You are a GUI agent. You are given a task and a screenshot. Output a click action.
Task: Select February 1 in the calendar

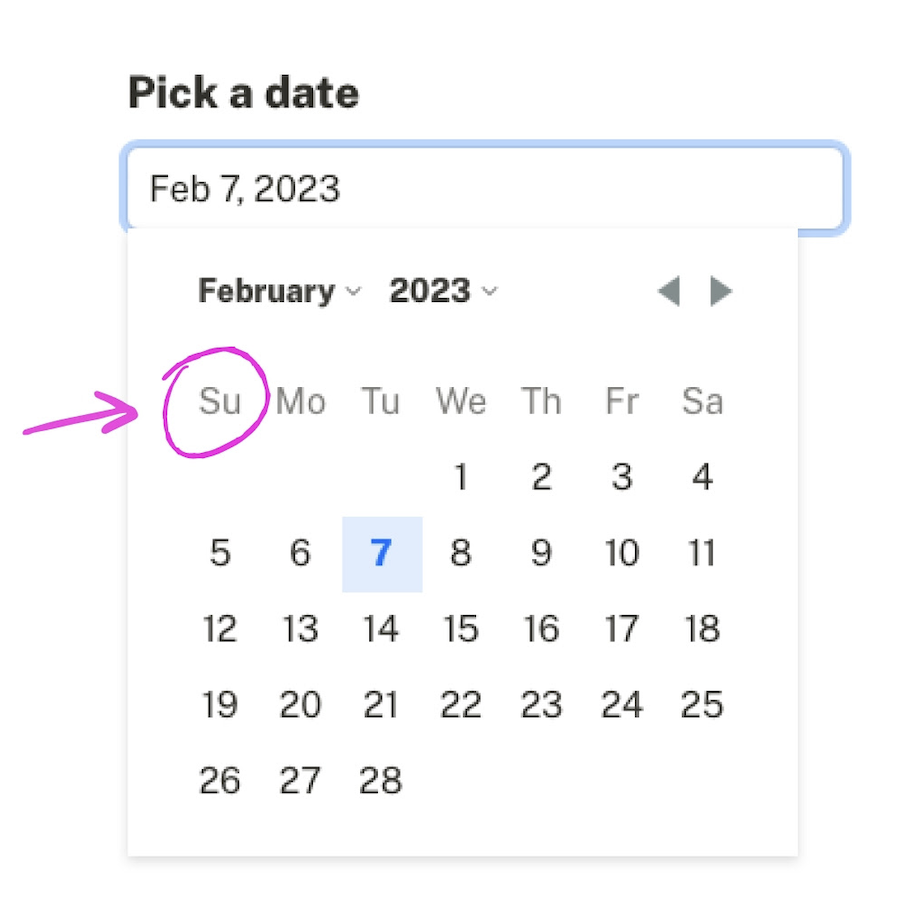(x=461, y=478)
